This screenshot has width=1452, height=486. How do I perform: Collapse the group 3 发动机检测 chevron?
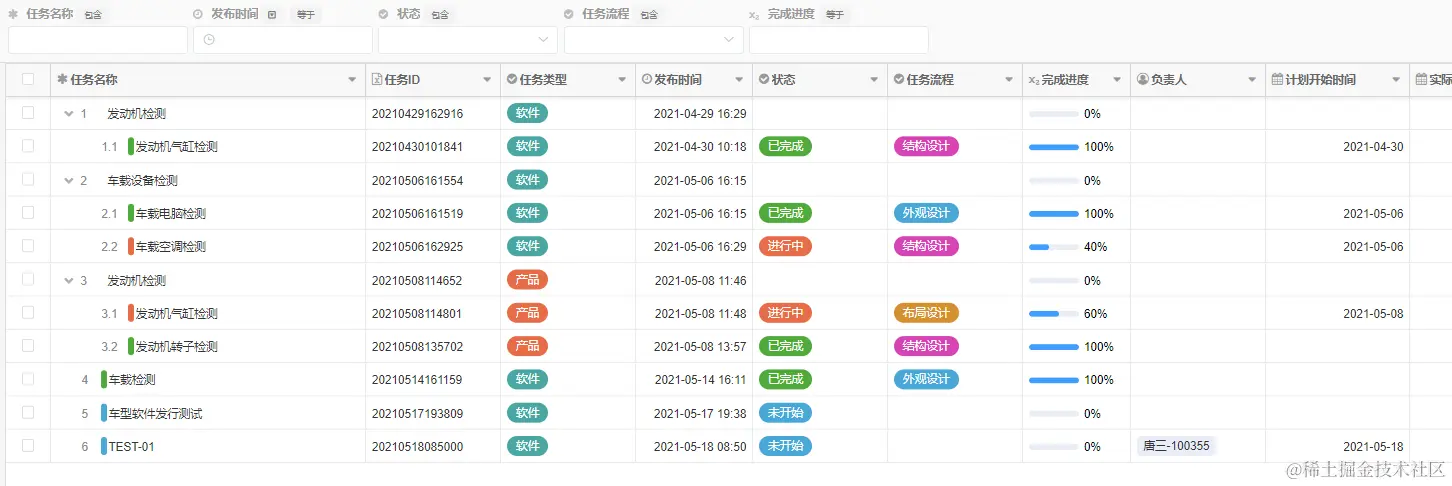pos(69,281)
